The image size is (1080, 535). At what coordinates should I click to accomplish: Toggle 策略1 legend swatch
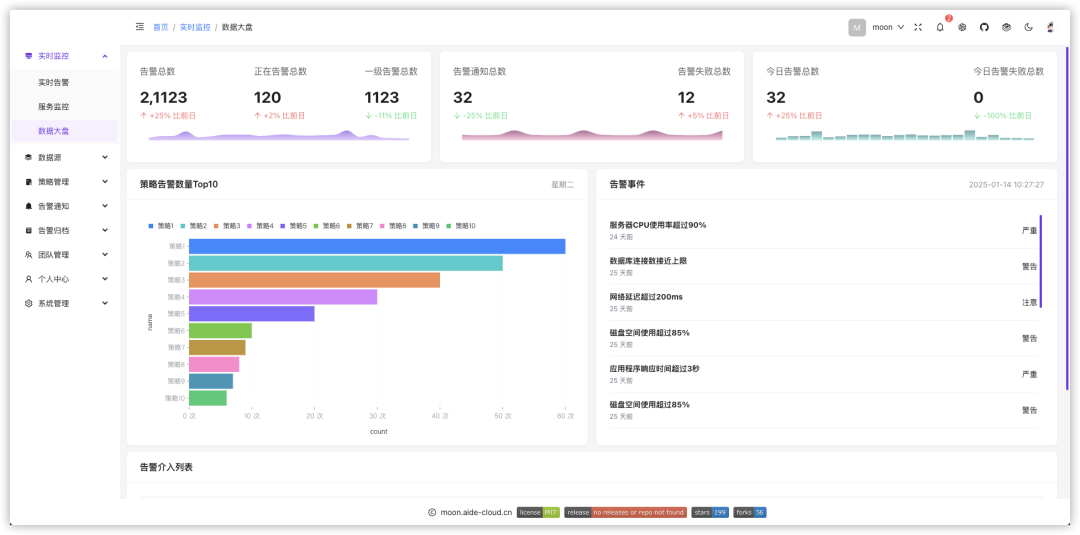tap(151, 226)
